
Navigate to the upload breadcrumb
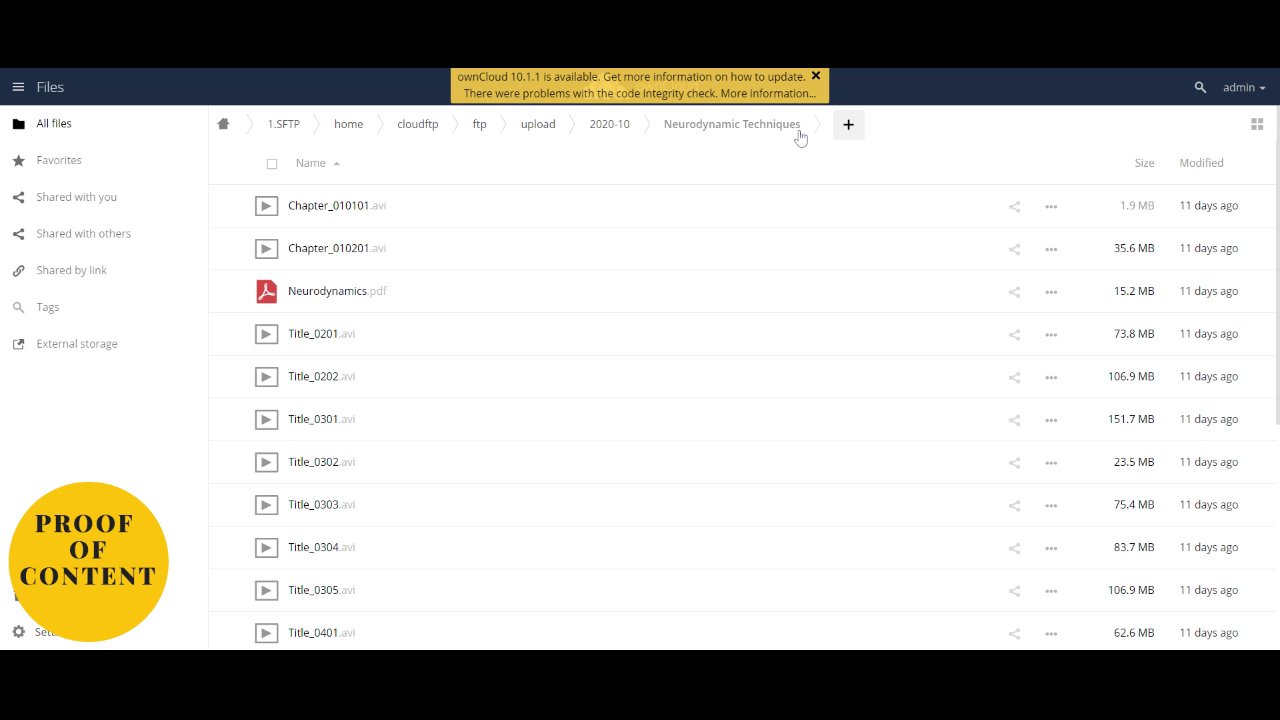[538, 124]
